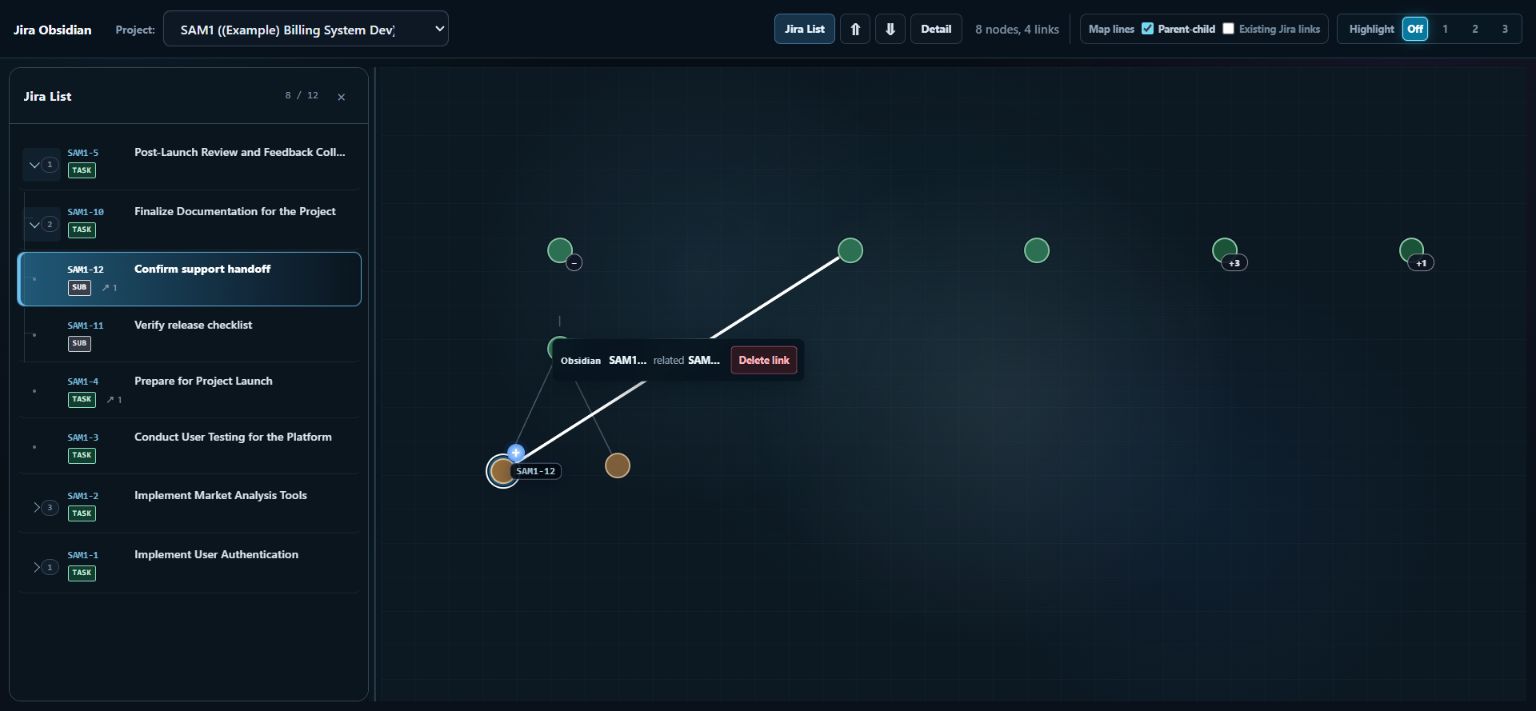Click the SAM1-3 issue key

pos(83,438)
